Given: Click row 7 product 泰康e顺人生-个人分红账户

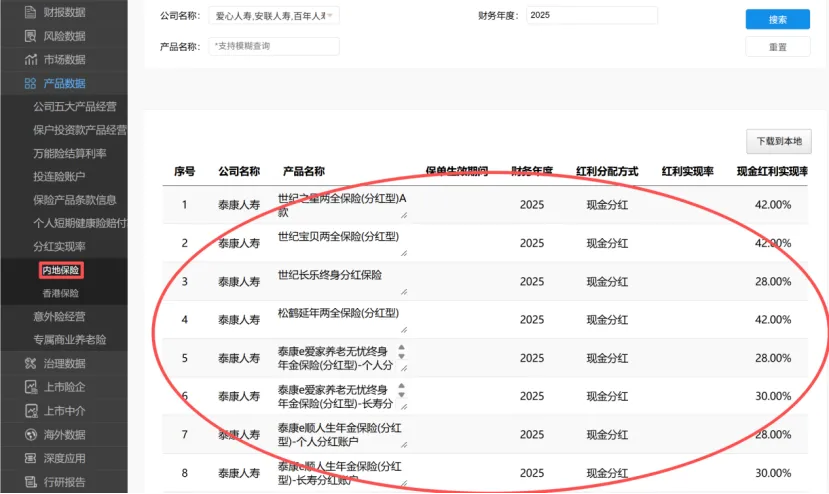Looking at the screenshot, I should (342, 434).
